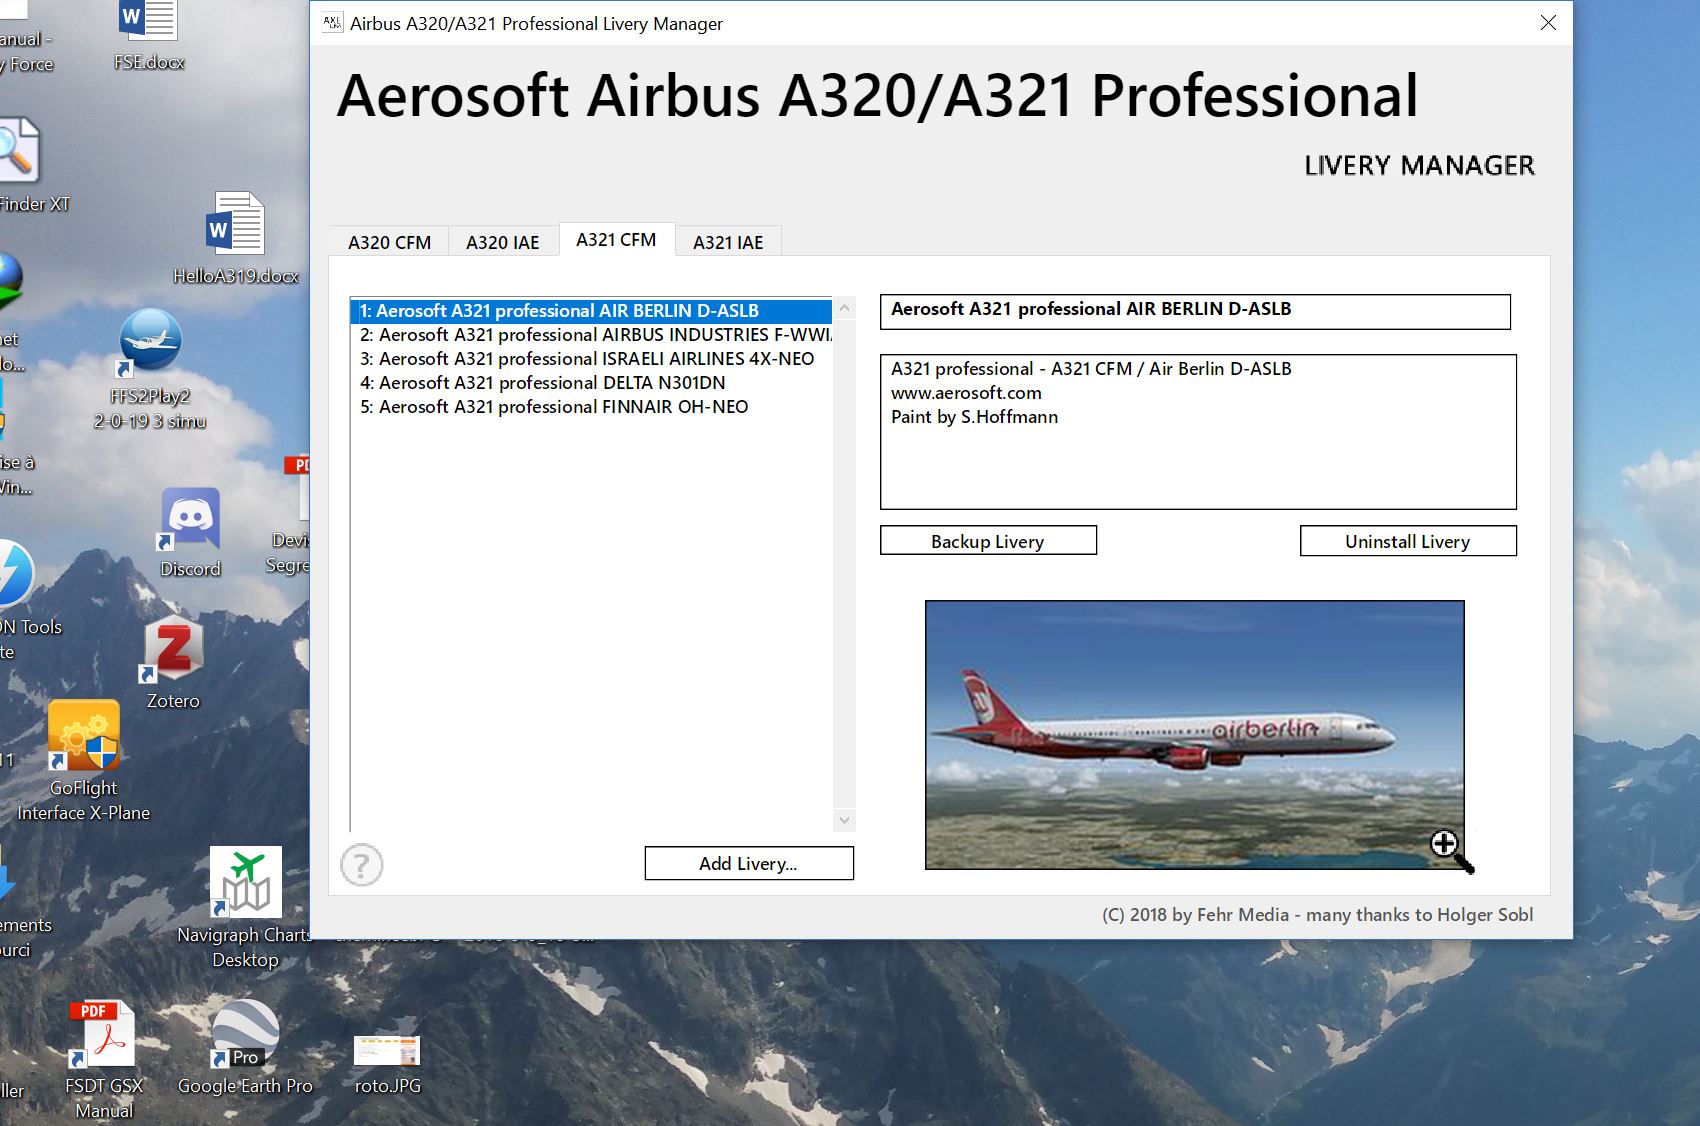Screen dimensions: 1700x1126
Task: Click the Air Berlin aircraft preview image
Action: [x=1195, y=735]
